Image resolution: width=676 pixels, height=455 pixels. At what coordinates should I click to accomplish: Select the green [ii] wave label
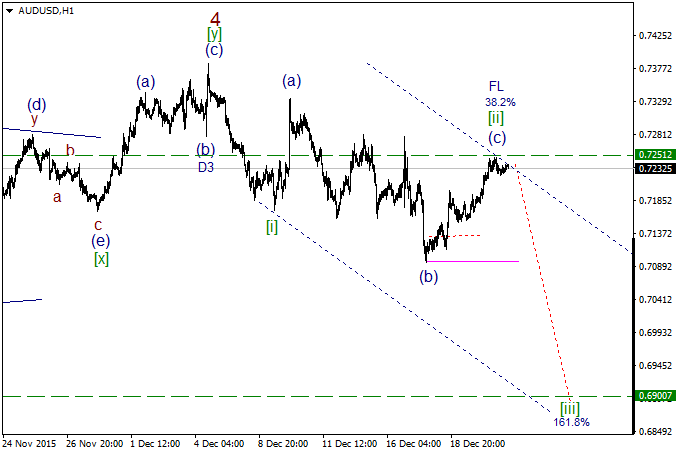click(x=496, y=118)
